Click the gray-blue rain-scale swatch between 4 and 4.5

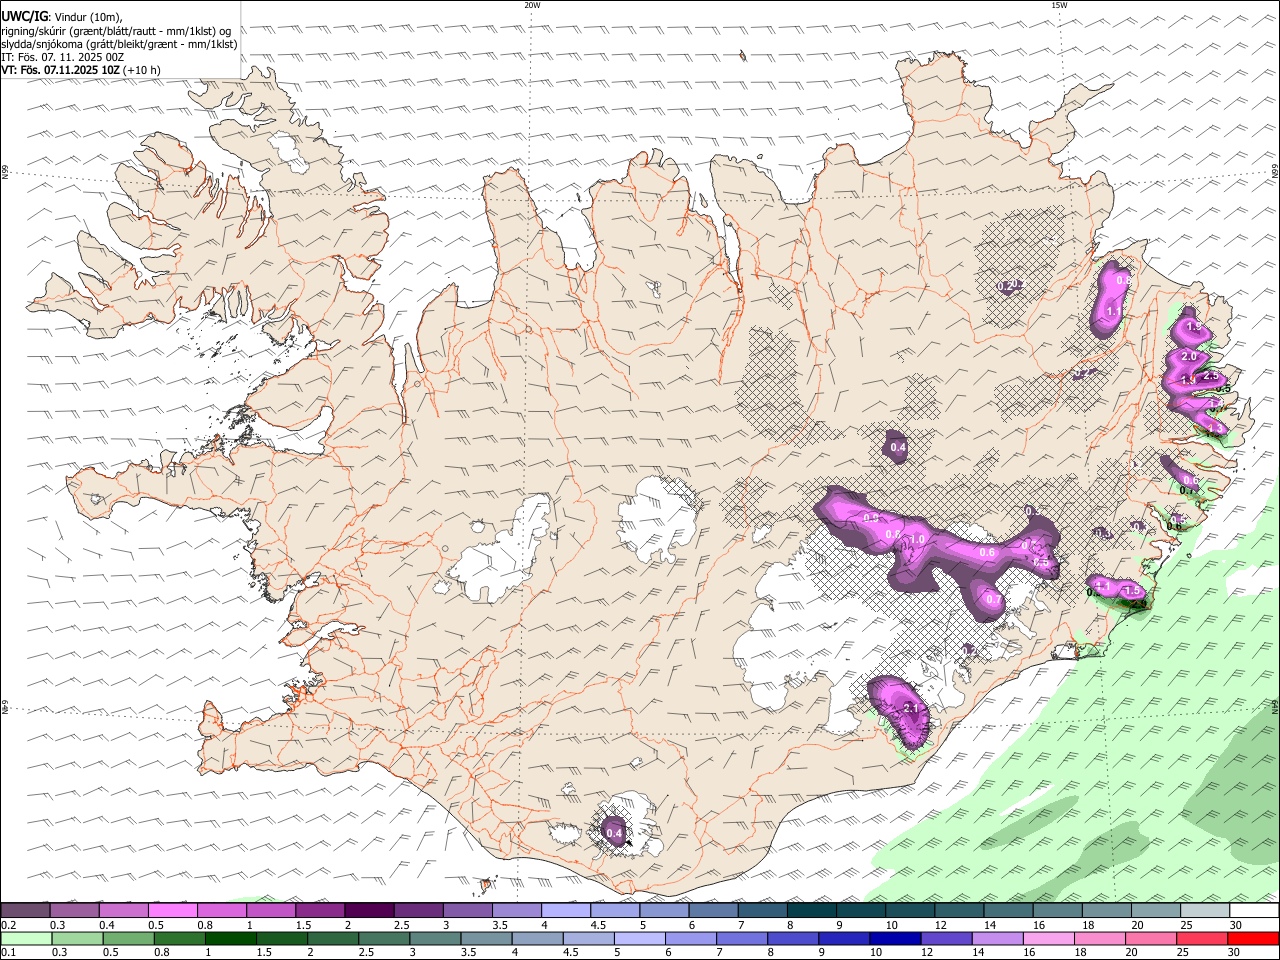tap(537, 939)
